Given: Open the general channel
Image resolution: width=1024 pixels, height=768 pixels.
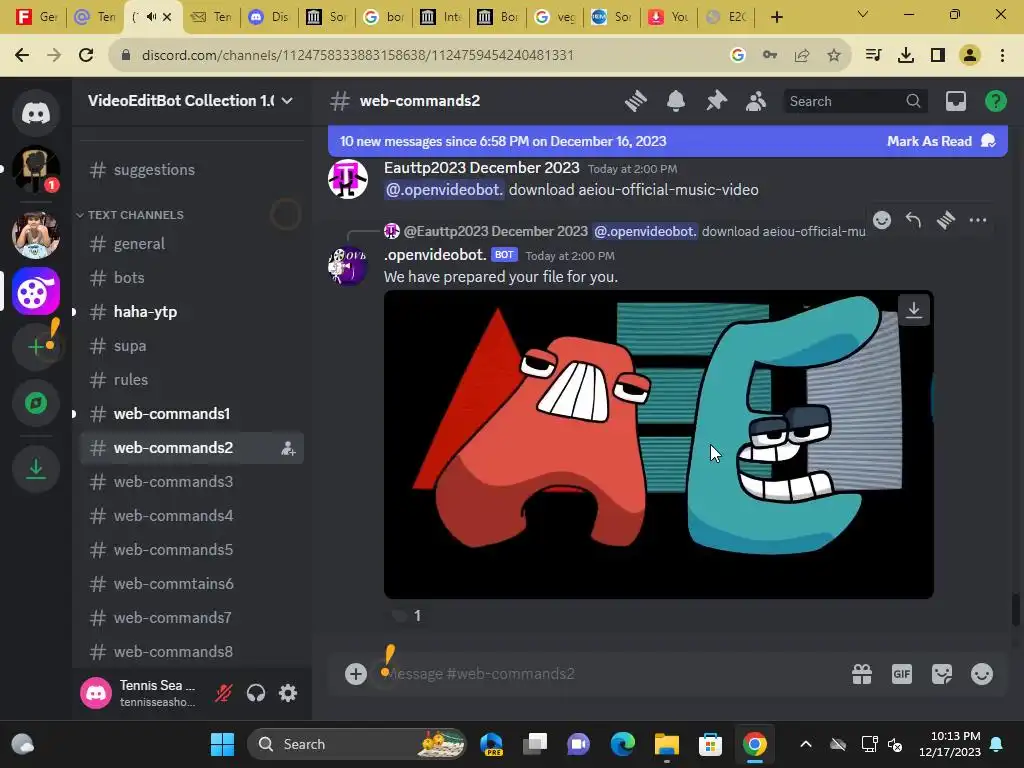Looking at the screenshot, I should click(191, 244).
